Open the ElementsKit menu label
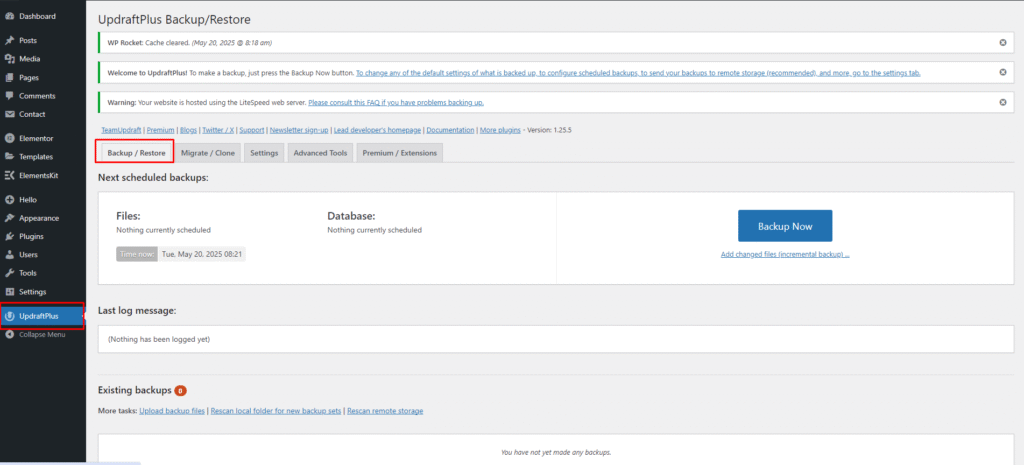The image size is (1024, 465). tap(39, 175)
